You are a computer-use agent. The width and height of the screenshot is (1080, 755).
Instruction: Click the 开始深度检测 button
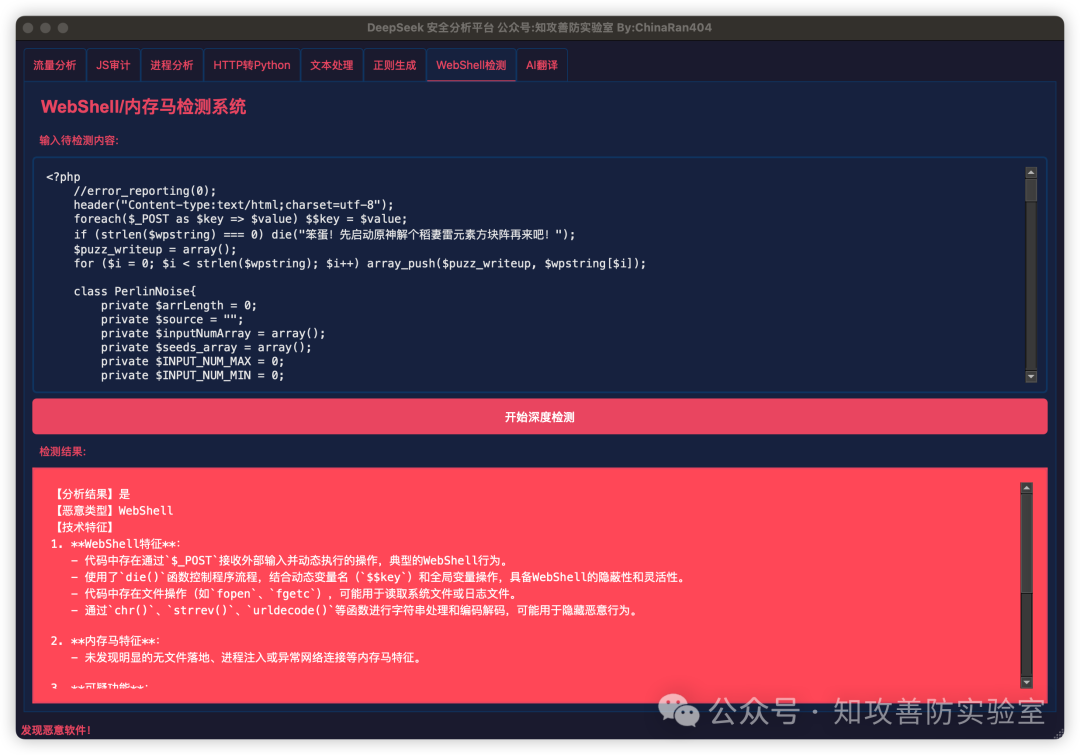pos(539,417)
